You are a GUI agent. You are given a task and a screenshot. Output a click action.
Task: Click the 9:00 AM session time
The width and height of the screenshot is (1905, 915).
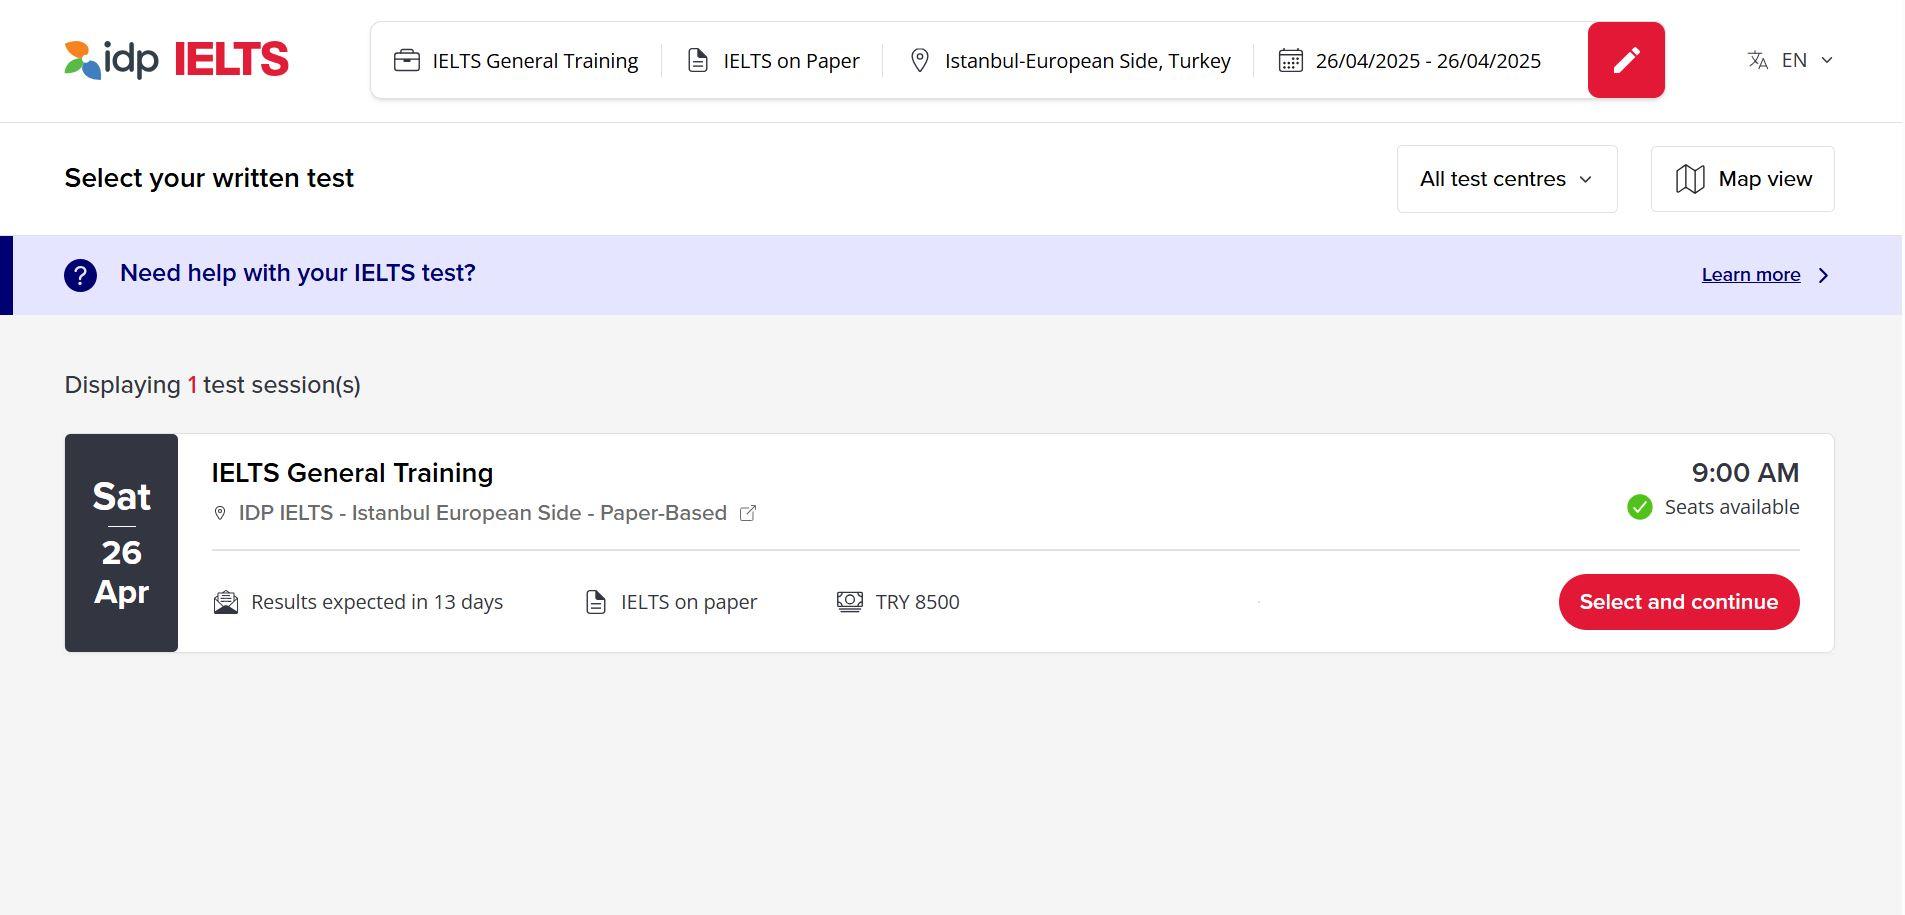coord(1746,473)
